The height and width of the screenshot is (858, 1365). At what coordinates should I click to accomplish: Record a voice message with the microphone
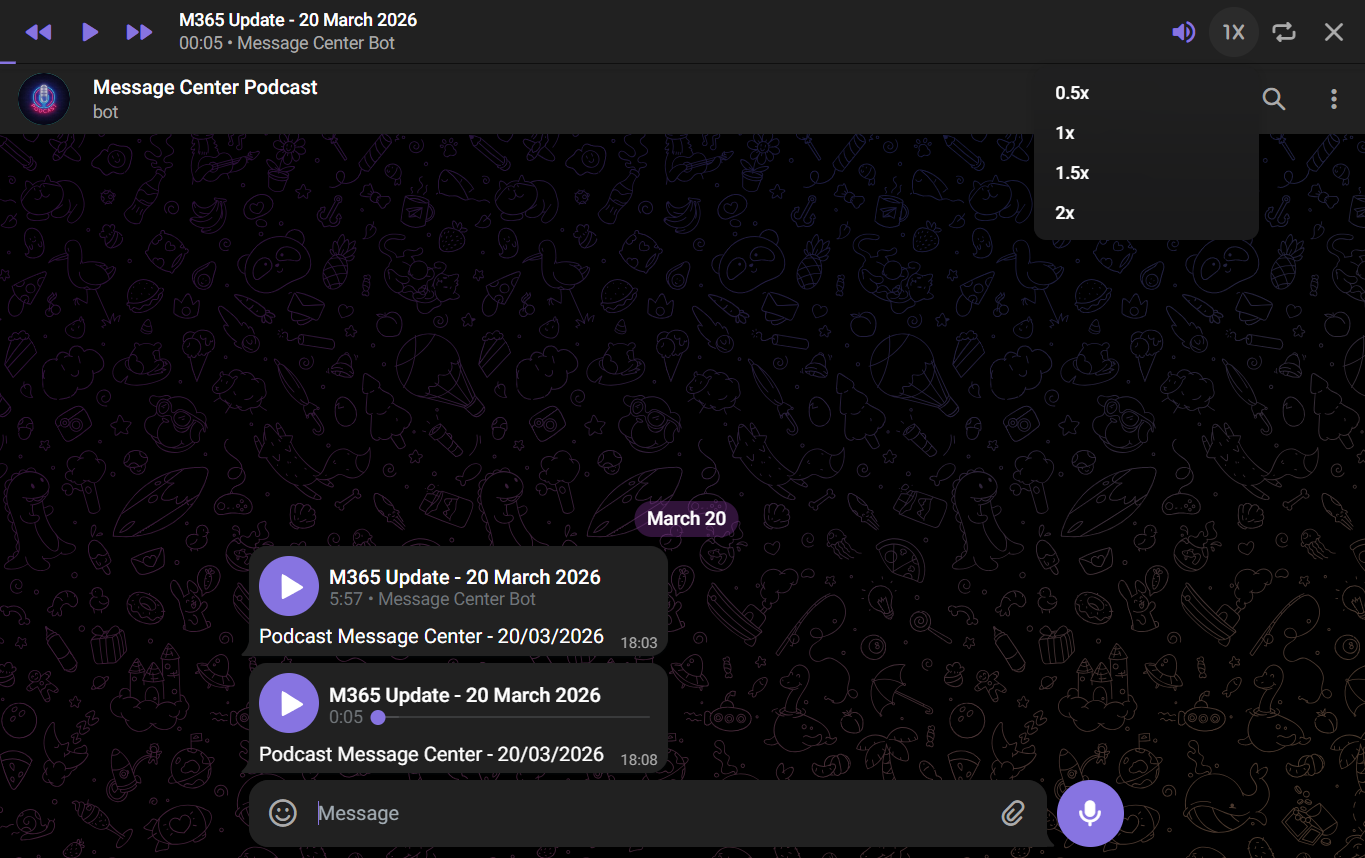[1090, 813]
